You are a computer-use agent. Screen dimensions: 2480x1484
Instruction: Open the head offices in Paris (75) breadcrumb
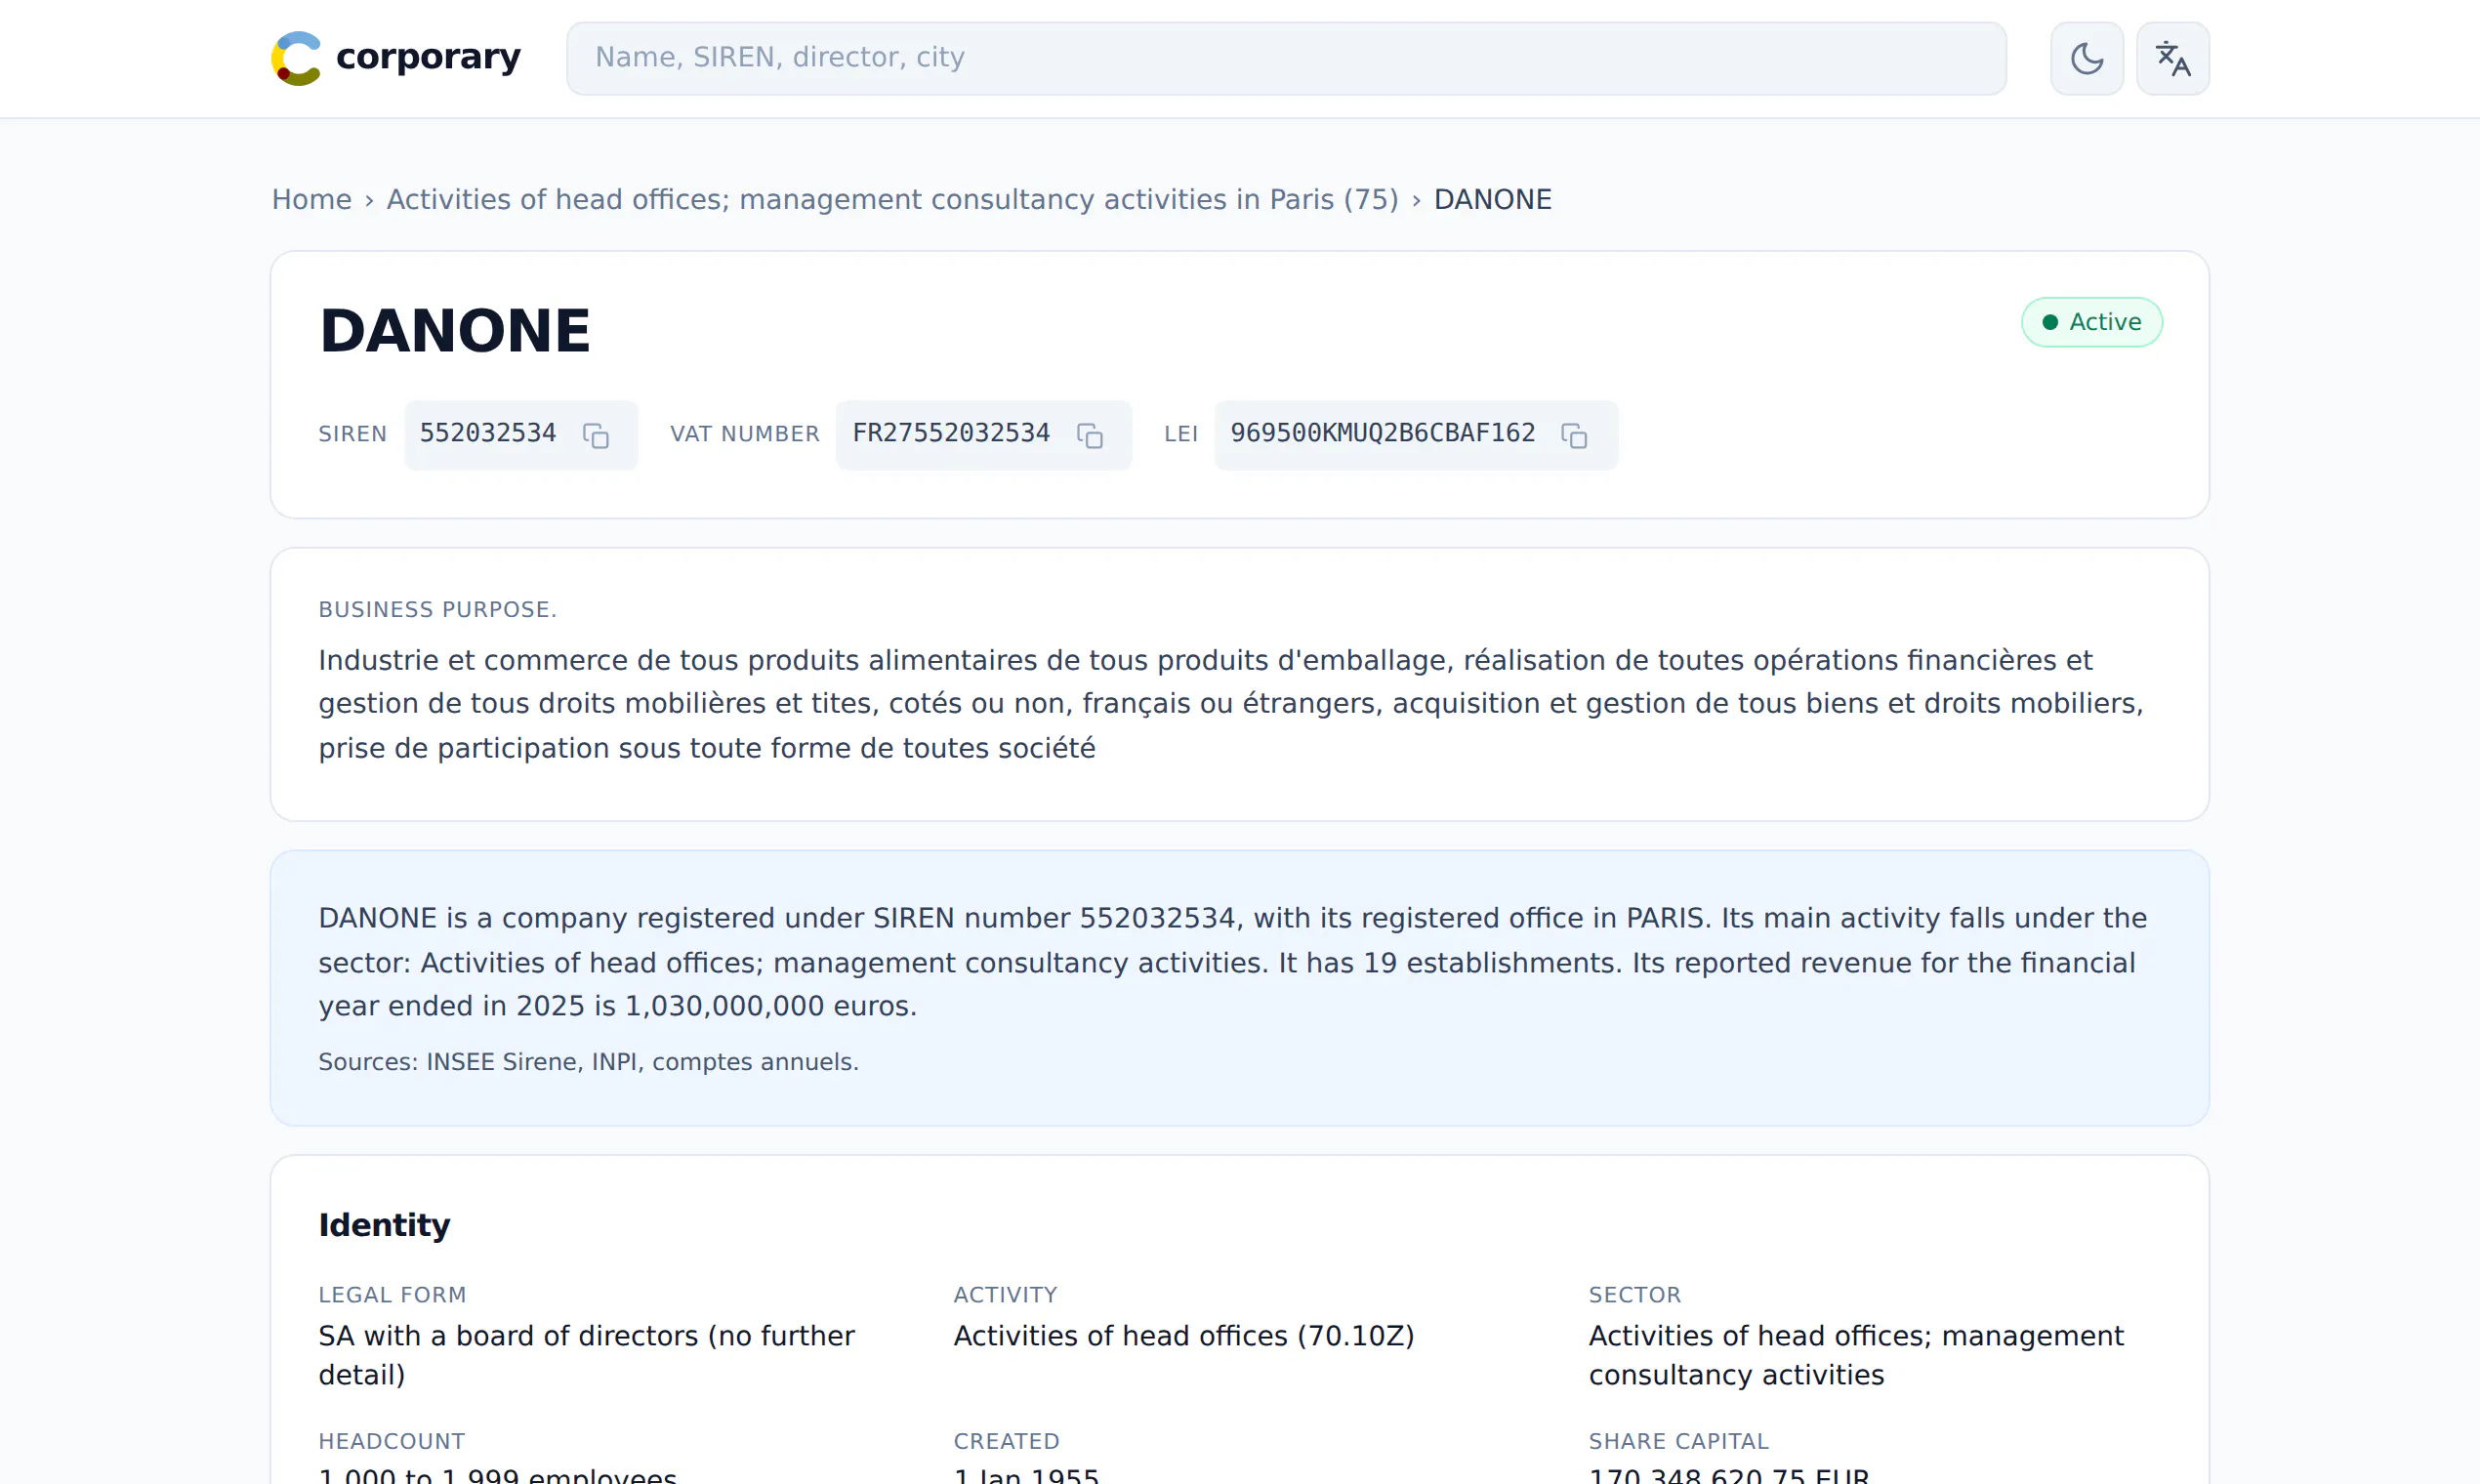point(892,199)
